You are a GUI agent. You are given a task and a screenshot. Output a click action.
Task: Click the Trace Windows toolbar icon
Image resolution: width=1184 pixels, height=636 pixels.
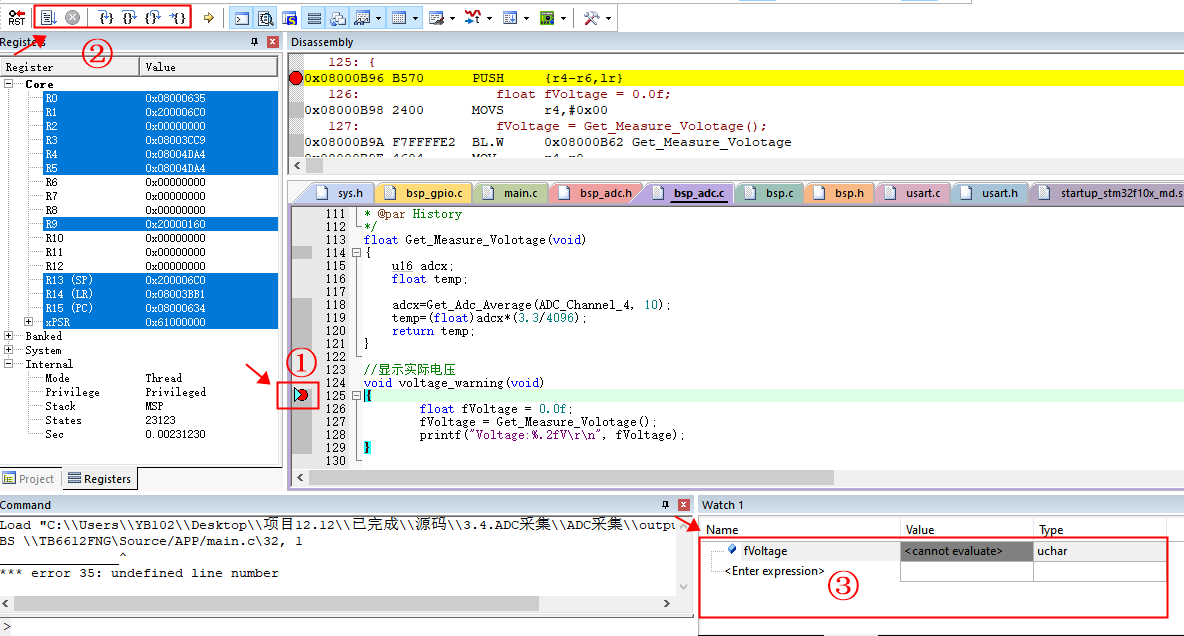[x=510, y=18]
